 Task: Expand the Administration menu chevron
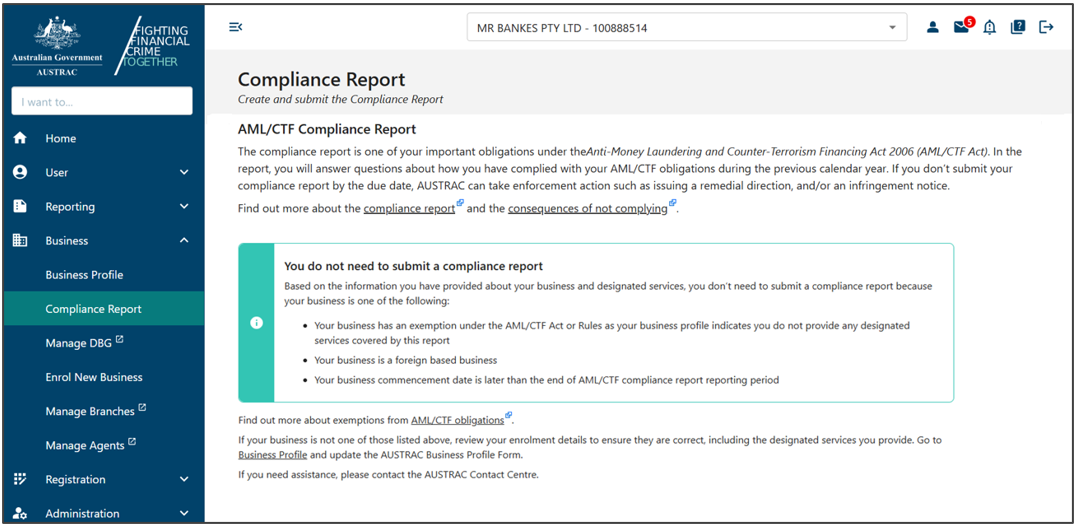coord(184,513)
